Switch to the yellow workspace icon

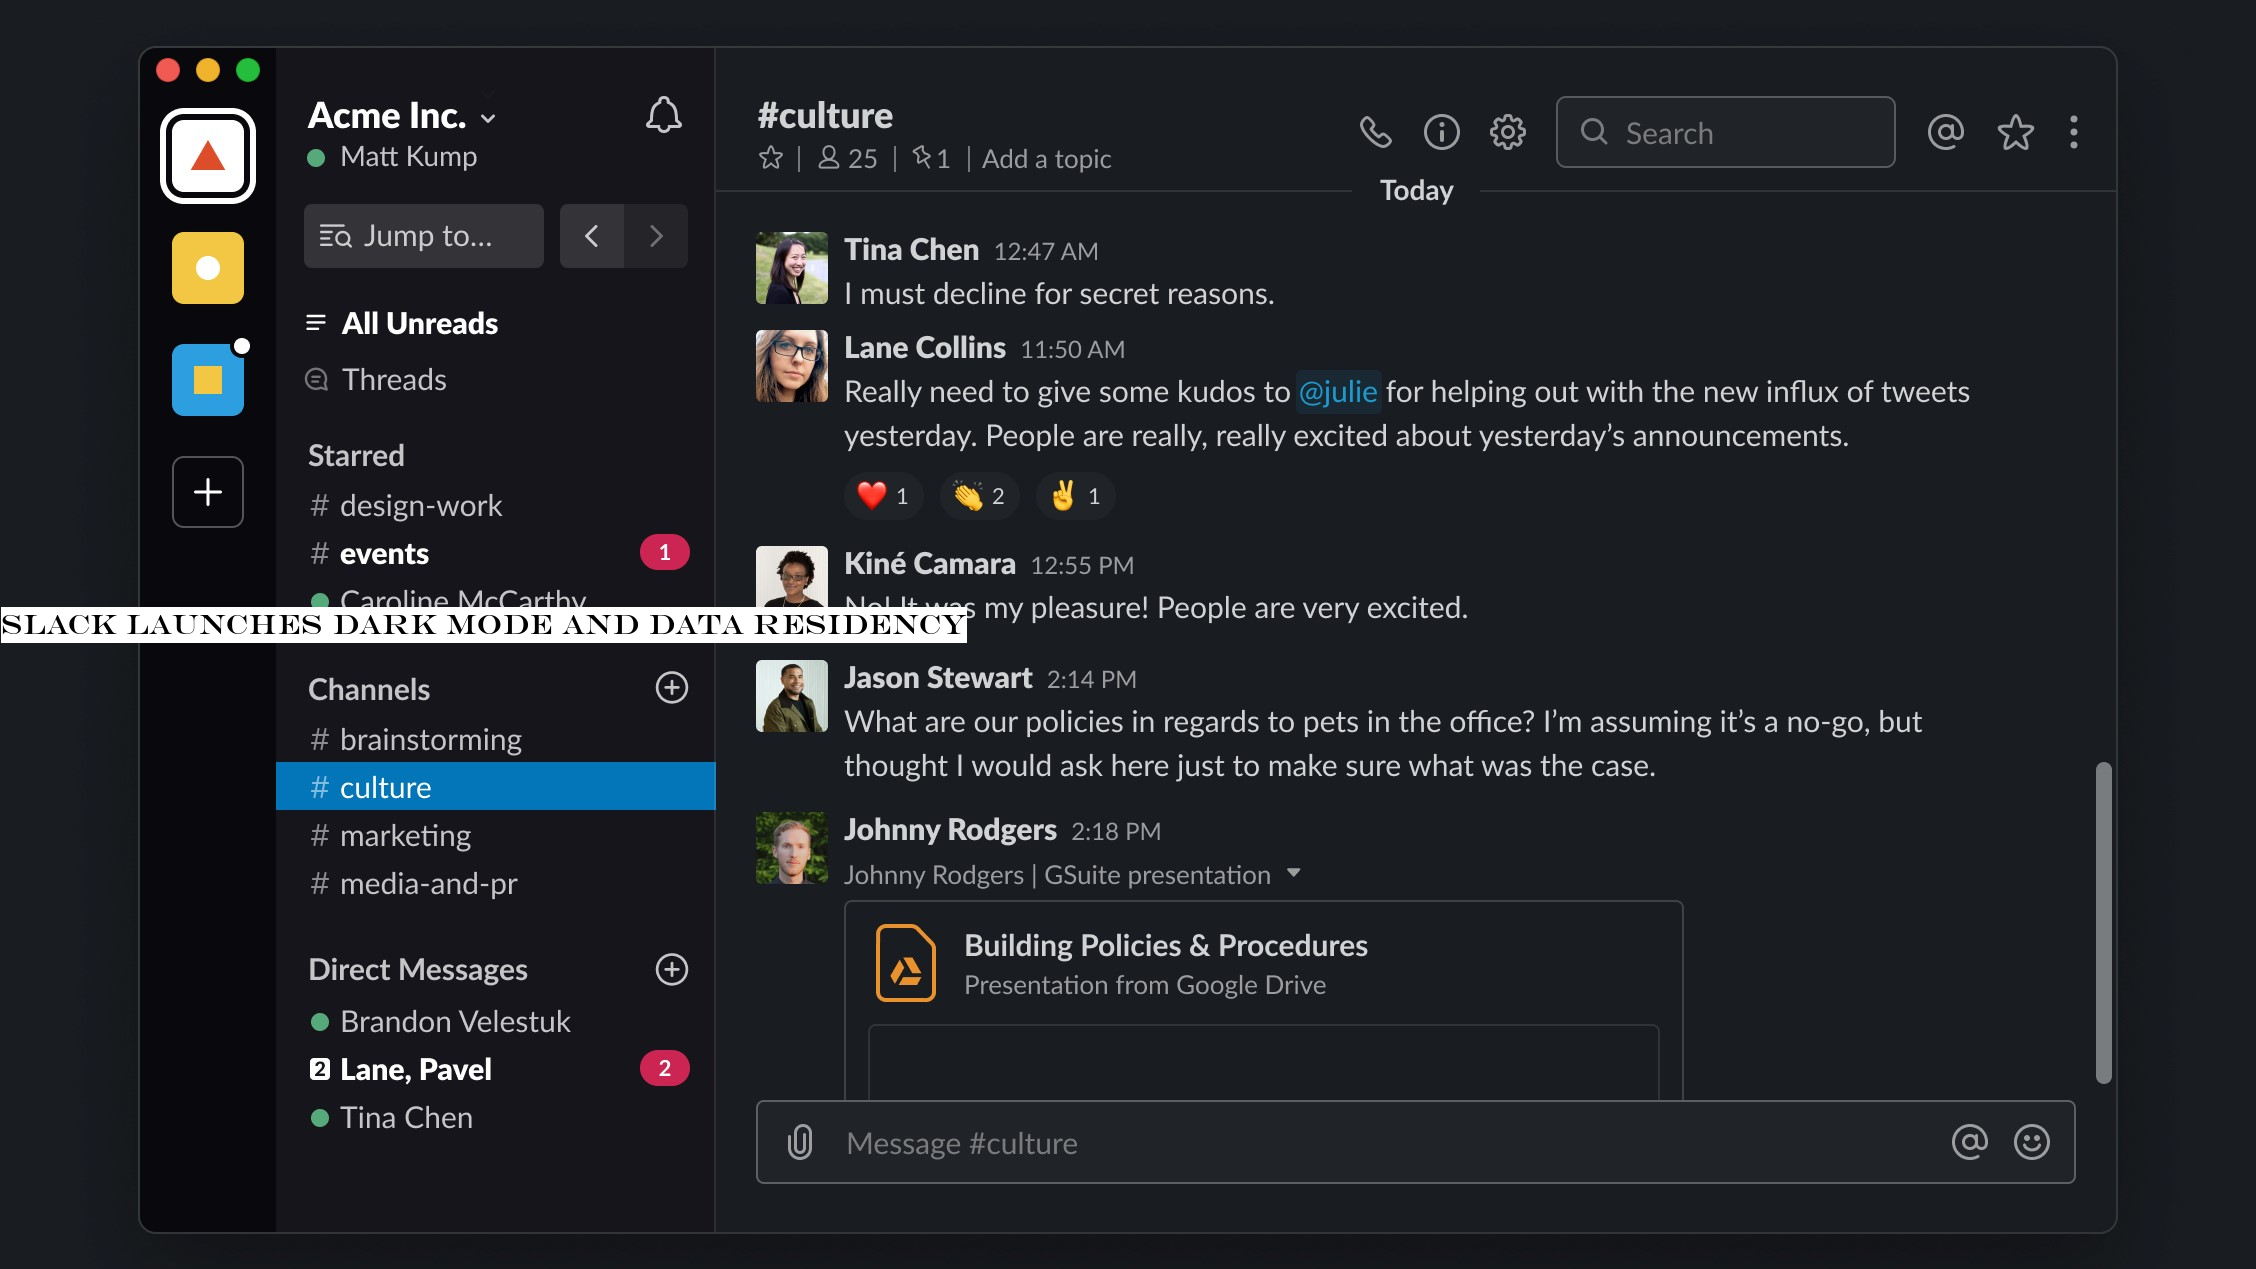click(x=208, y=268)
